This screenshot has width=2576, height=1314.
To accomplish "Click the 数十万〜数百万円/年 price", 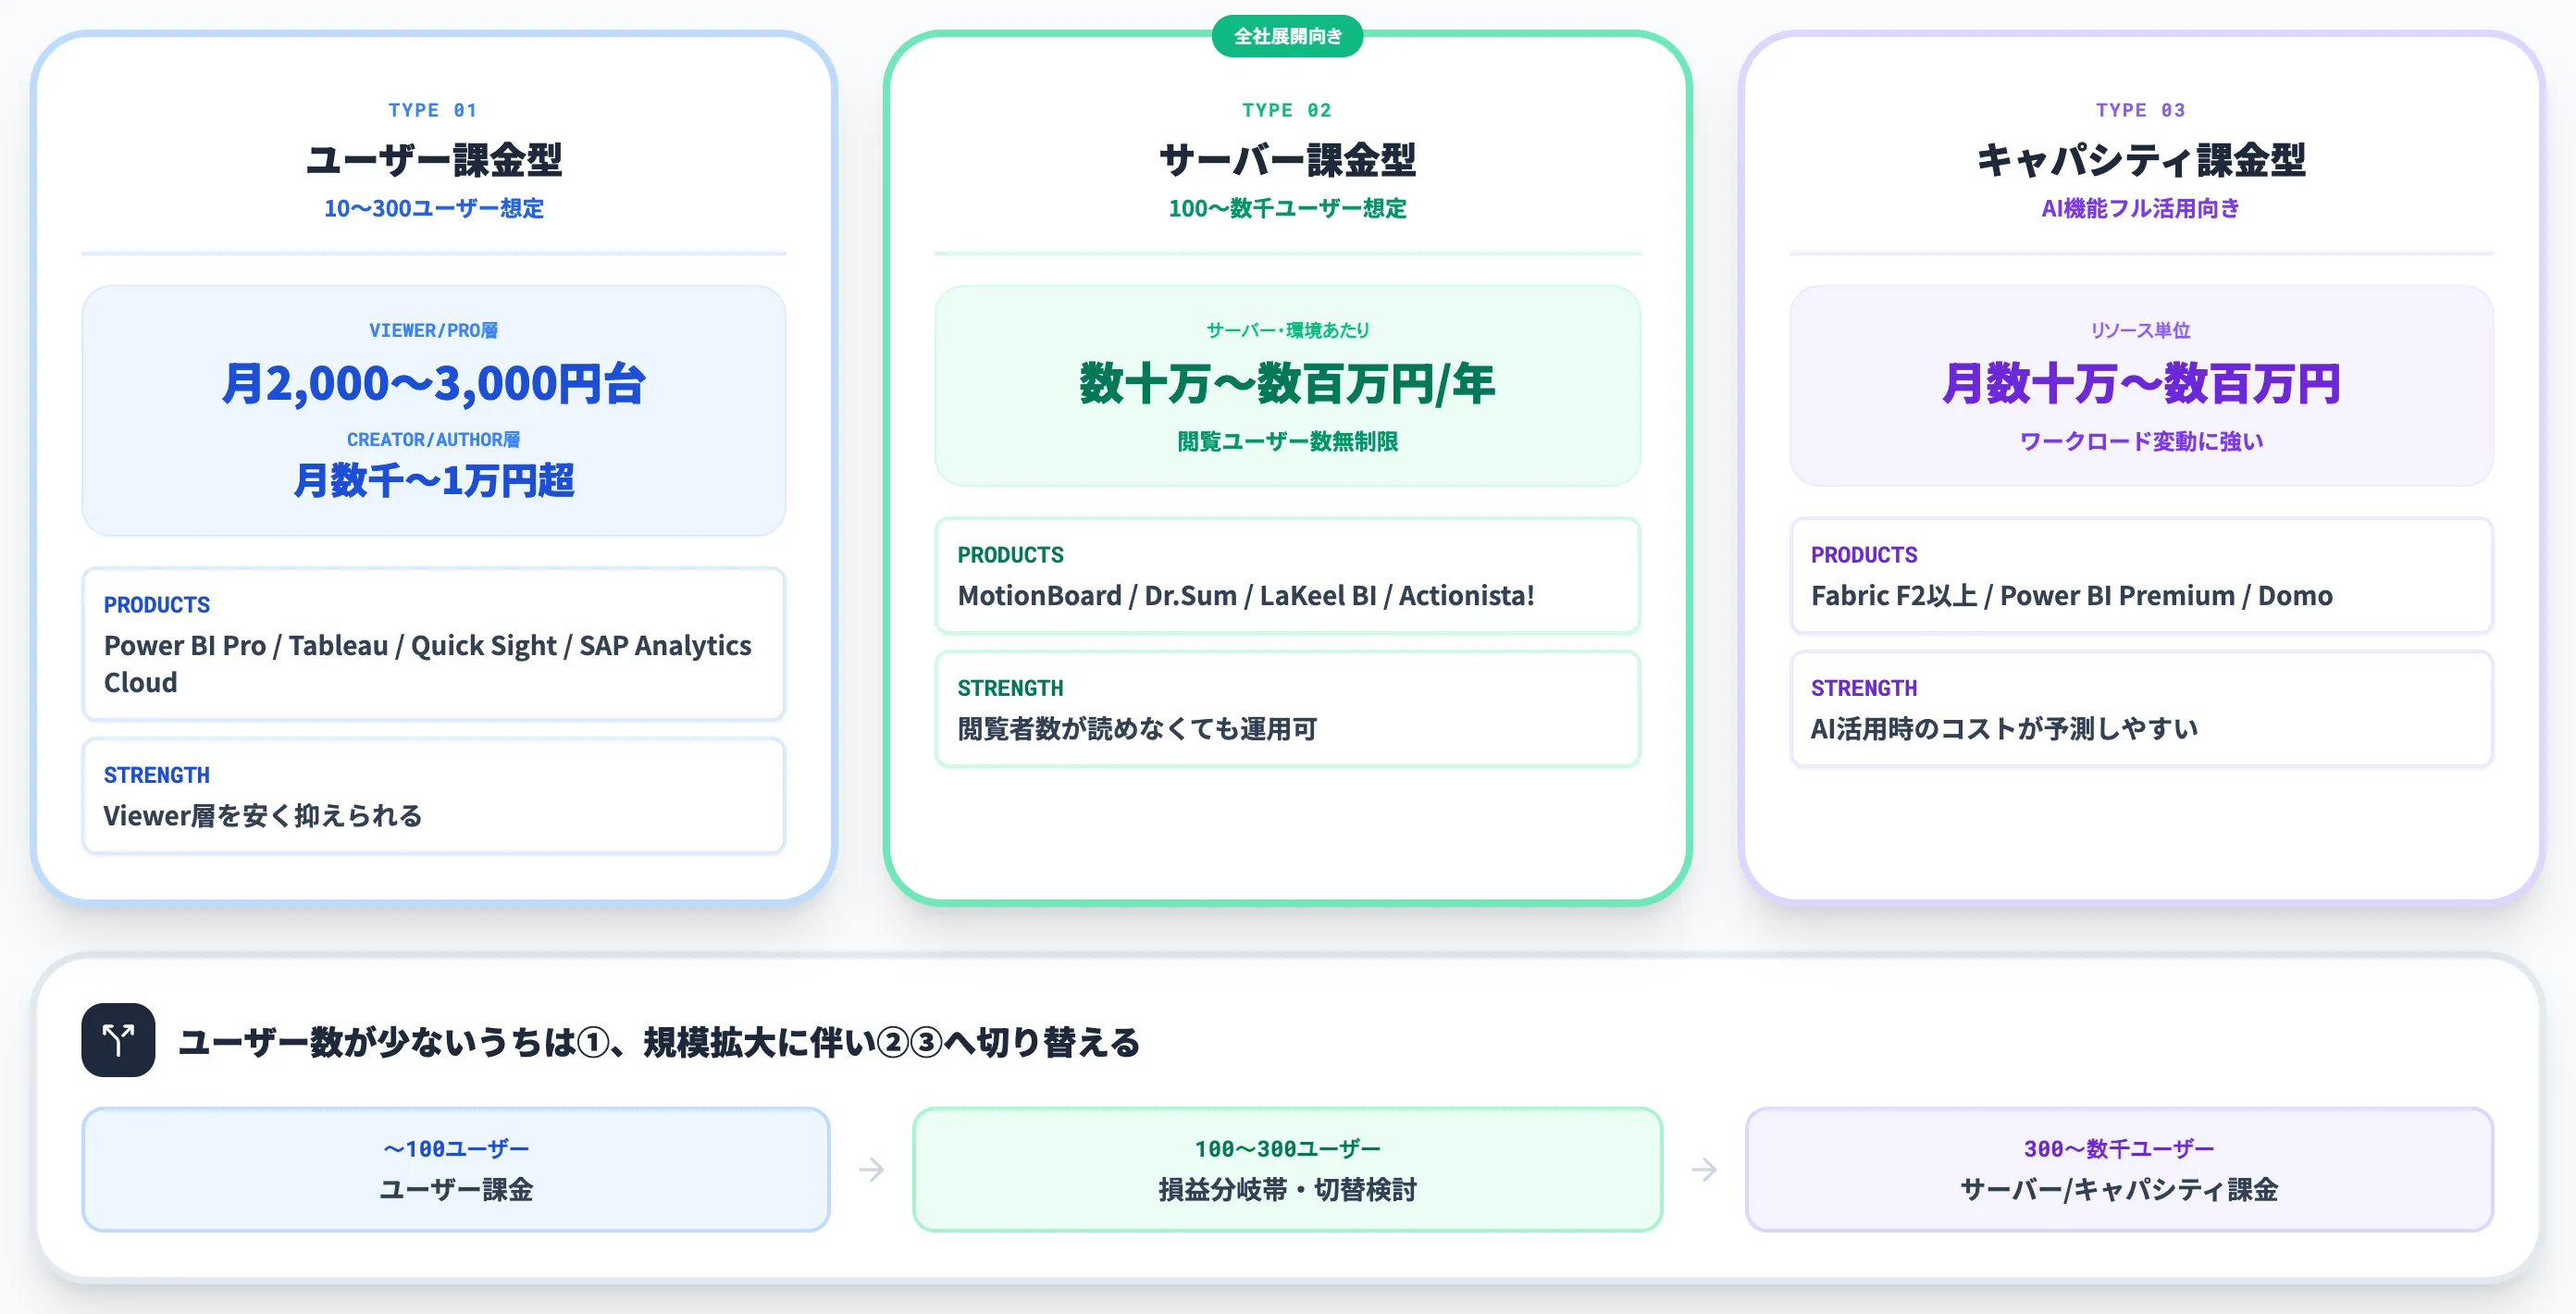I will pos(1287,384).
